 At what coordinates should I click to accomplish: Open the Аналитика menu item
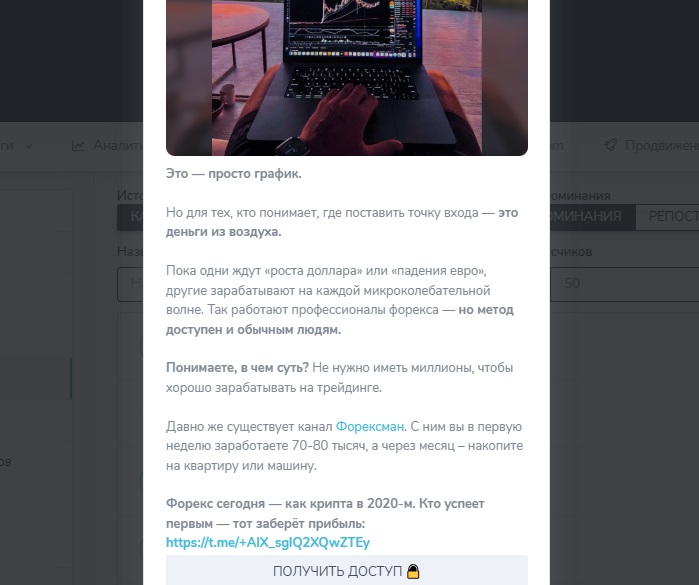107,145
